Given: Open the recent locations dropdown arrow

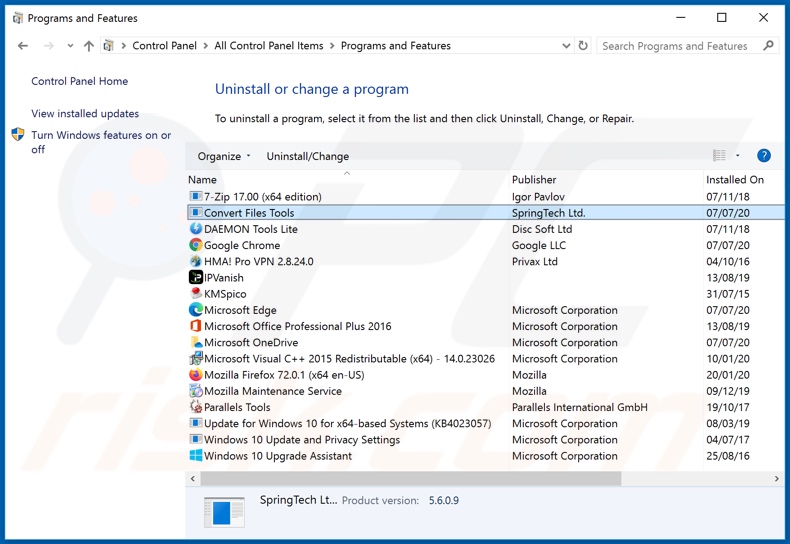Looking at the screenshot, I should pos(70,46).
